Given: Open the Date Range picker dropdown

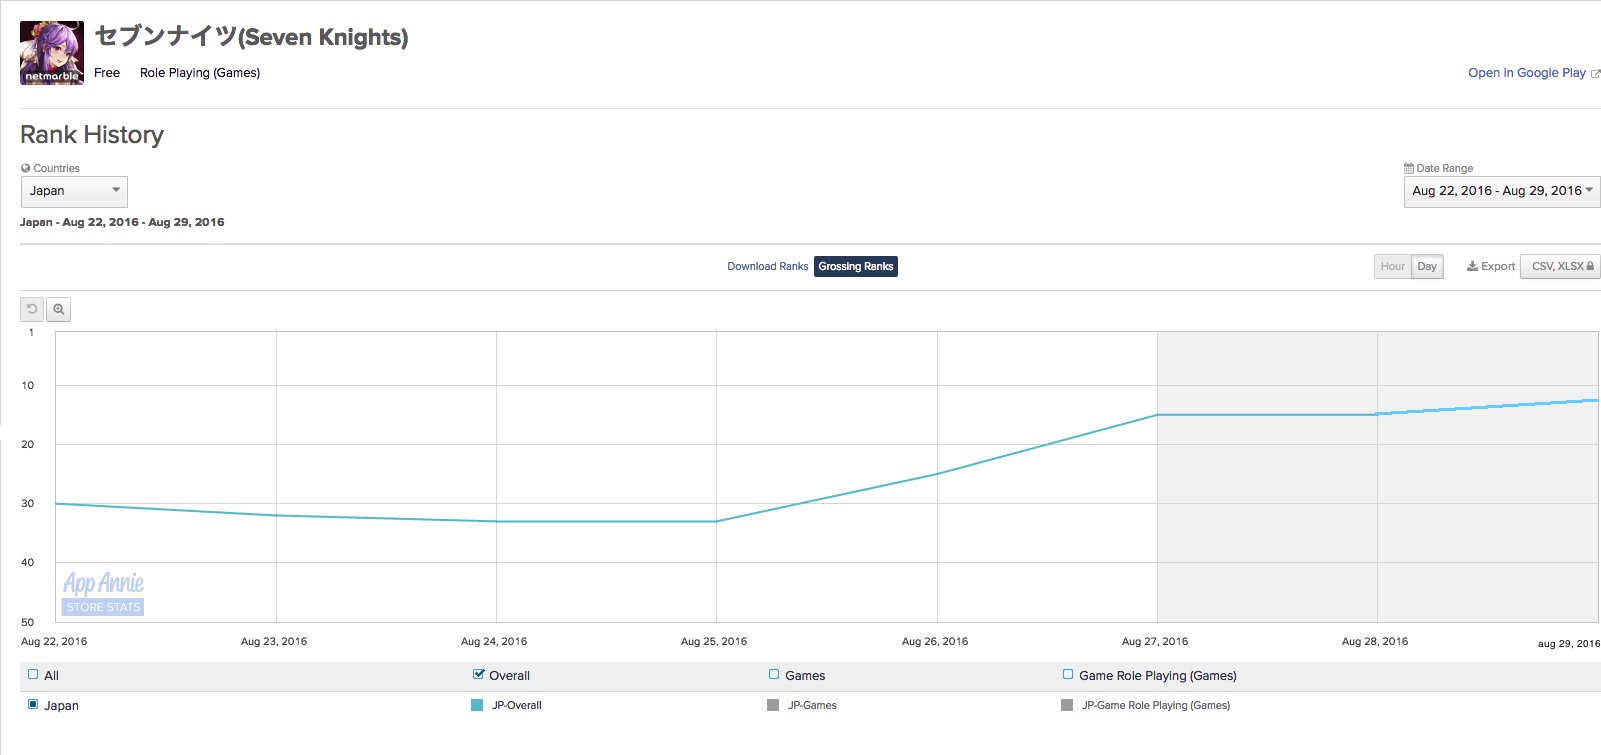Looking at the screenshot, I should 1502,191.
